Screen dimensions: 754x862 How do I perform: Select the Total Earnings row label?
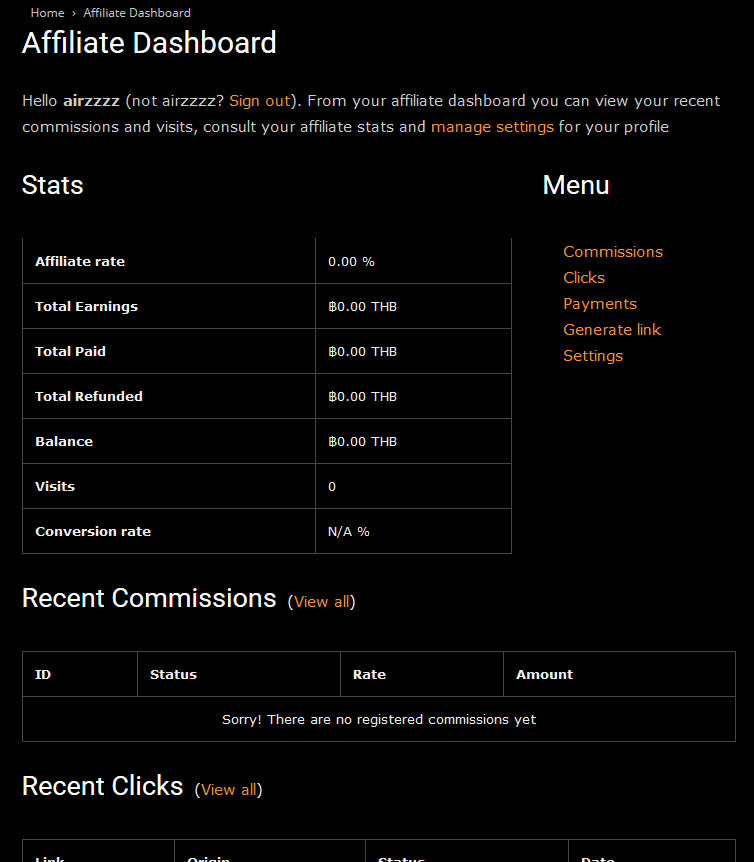pyautogui.click(x=86, y=307)
